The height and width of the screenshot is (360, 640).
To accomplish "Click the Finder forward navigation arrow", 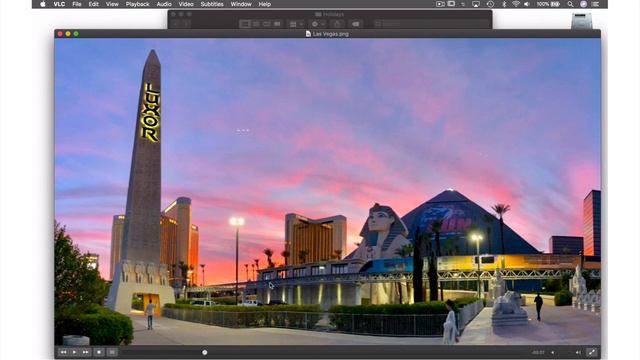I will pyautogui.click(x=186, y=24).
